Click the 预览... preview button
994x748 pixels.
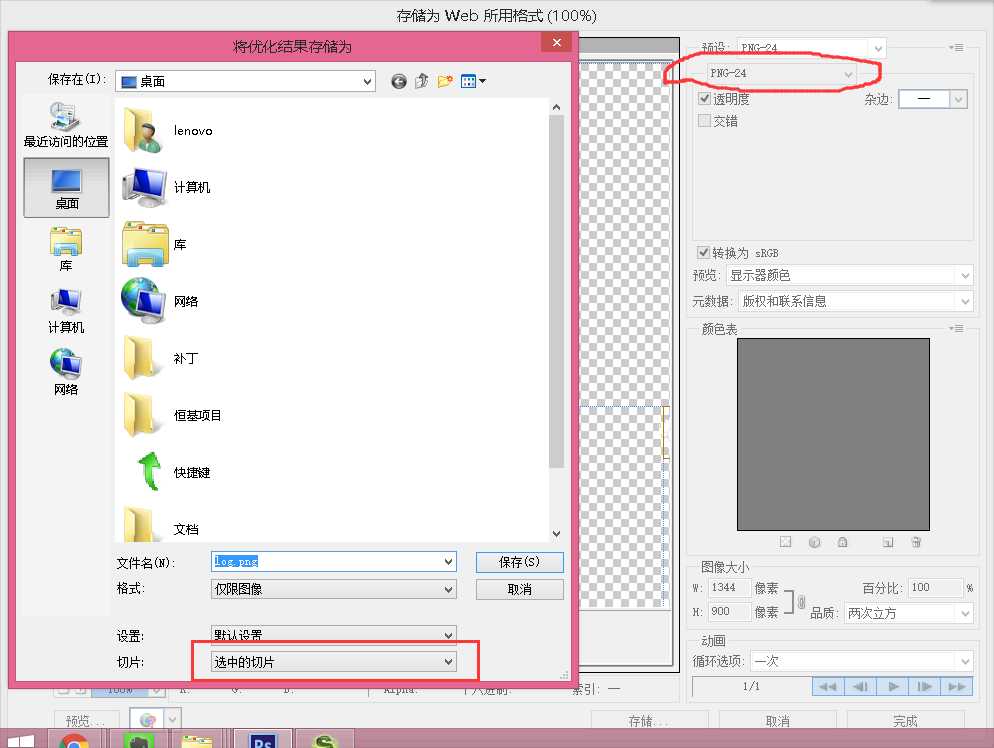click(85, 721)
